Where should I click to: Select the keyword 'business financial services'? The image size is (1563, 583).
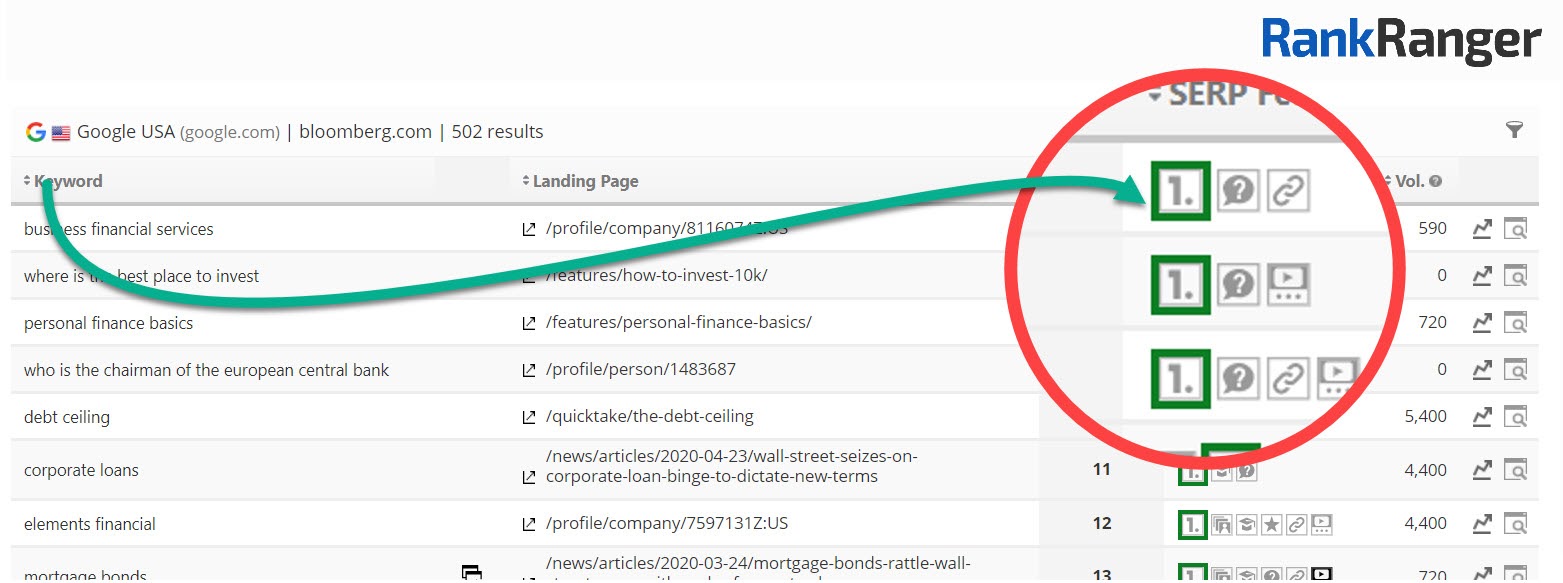119,229
